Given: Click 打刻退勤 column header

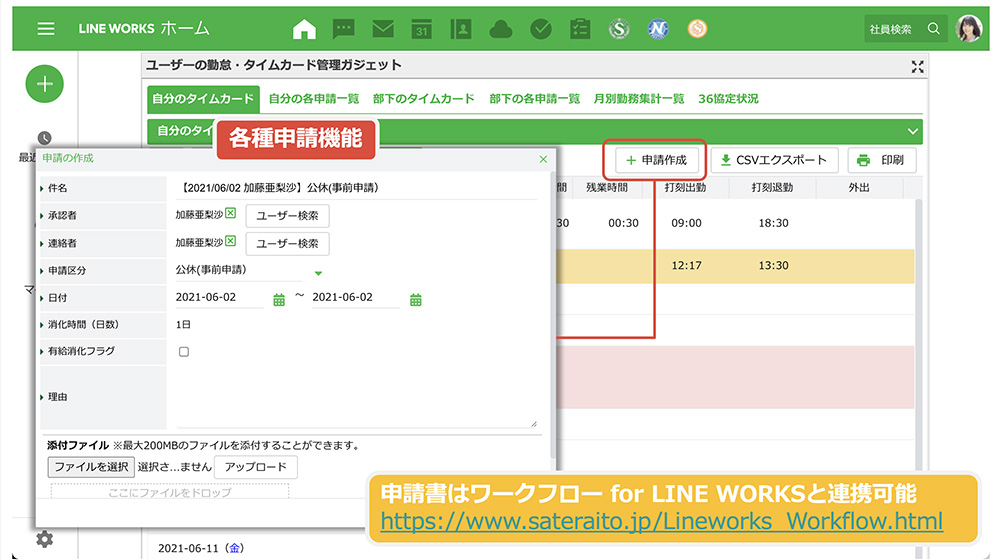Looking at the screenshot, I should (x=772, y=188).
